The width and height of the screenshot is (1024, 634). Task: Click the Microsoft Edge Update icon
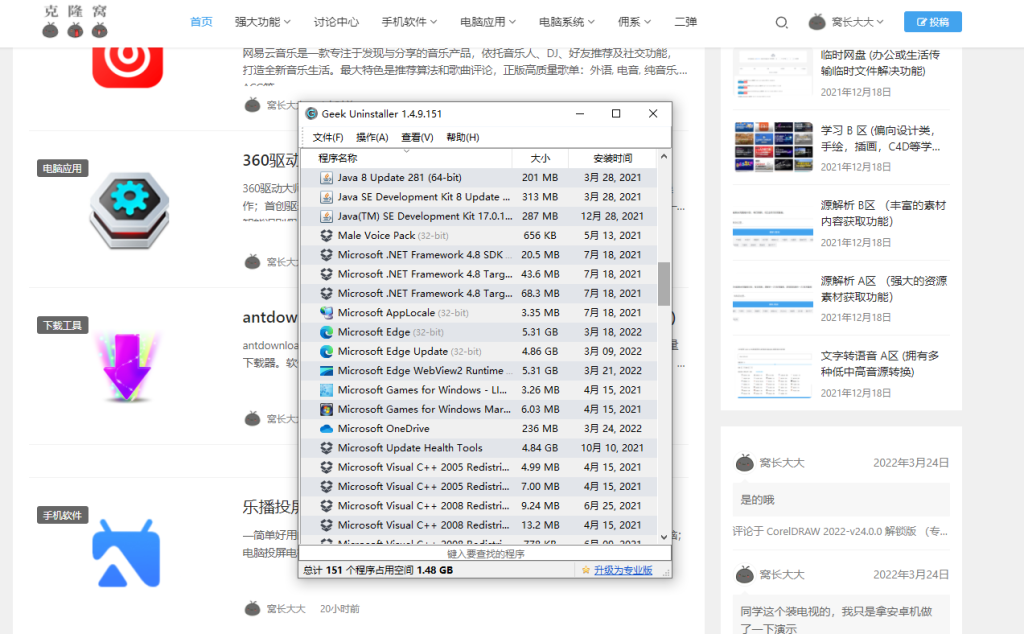[x=326, y=351]
